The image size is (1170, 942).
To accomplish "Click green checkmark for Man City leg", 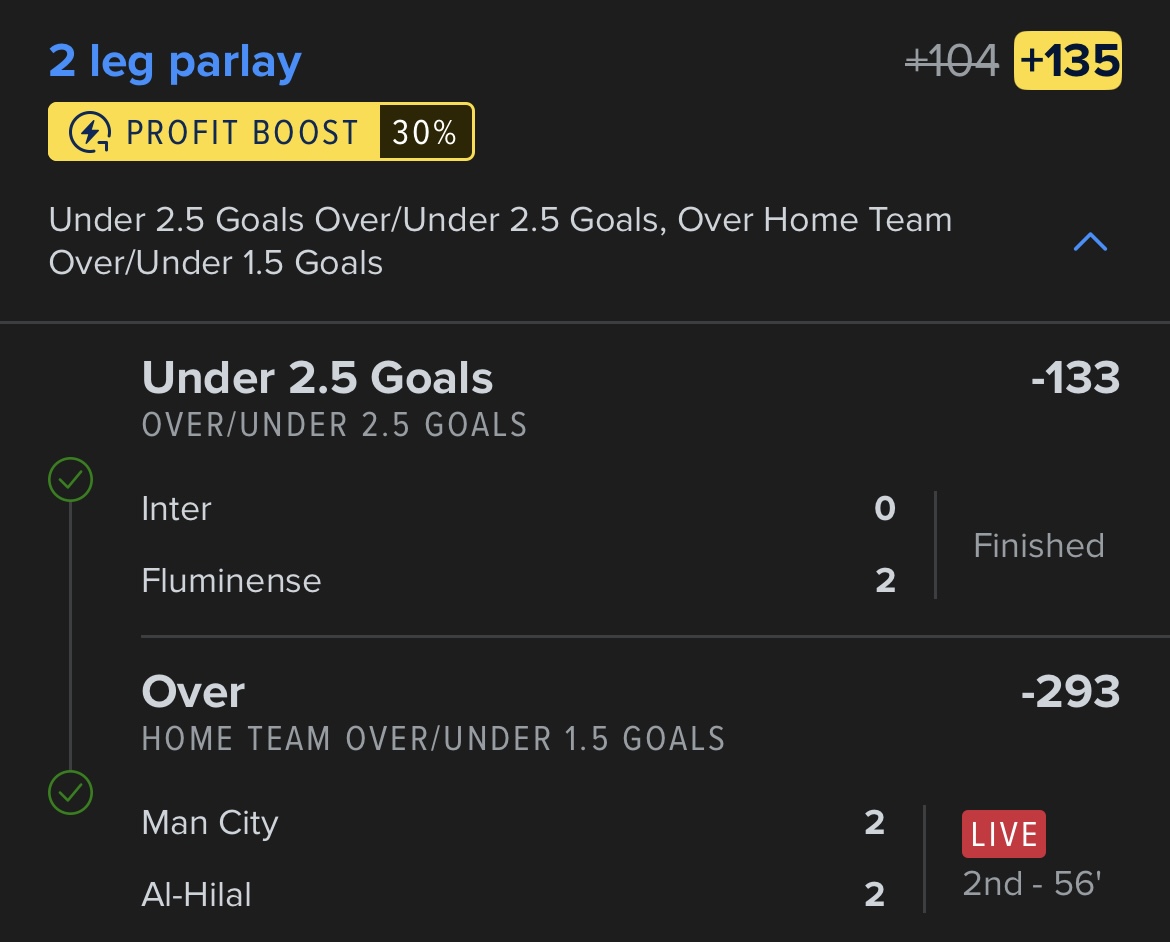I will coord(70,792).
